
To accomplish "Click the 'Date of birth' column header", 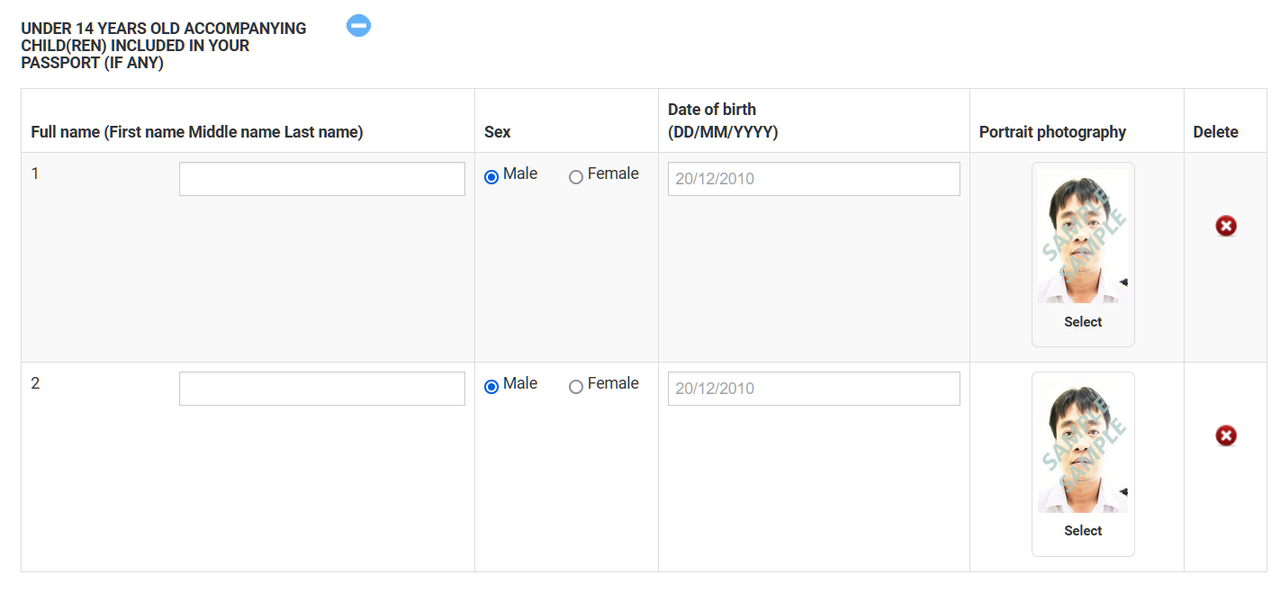I will pos(722,120).
